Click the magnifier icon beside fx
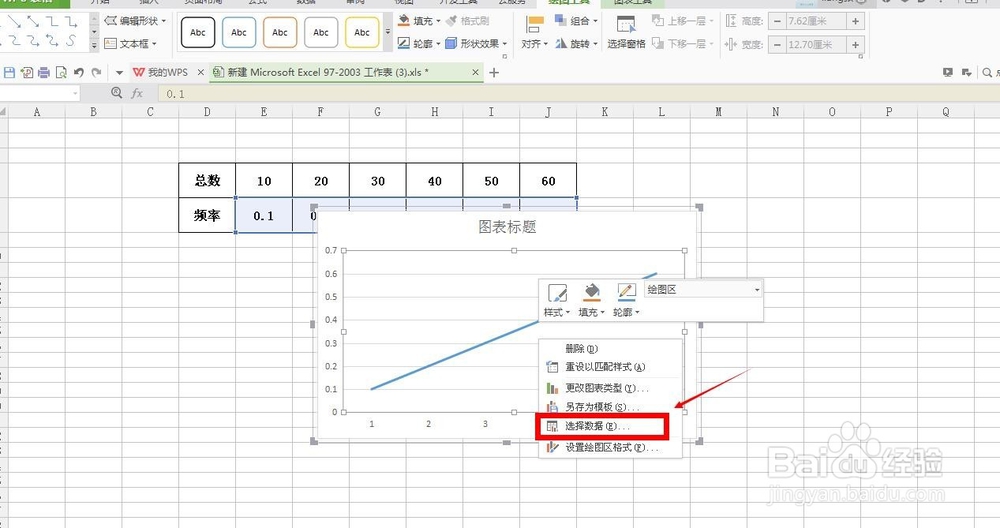1000x528 pixels. point(116,93)
